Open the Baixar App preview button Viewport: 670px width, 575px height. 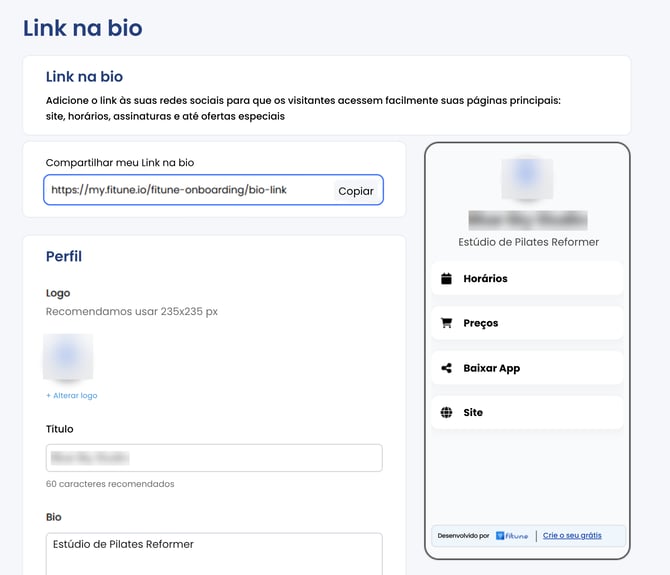(x=527, y=368)
